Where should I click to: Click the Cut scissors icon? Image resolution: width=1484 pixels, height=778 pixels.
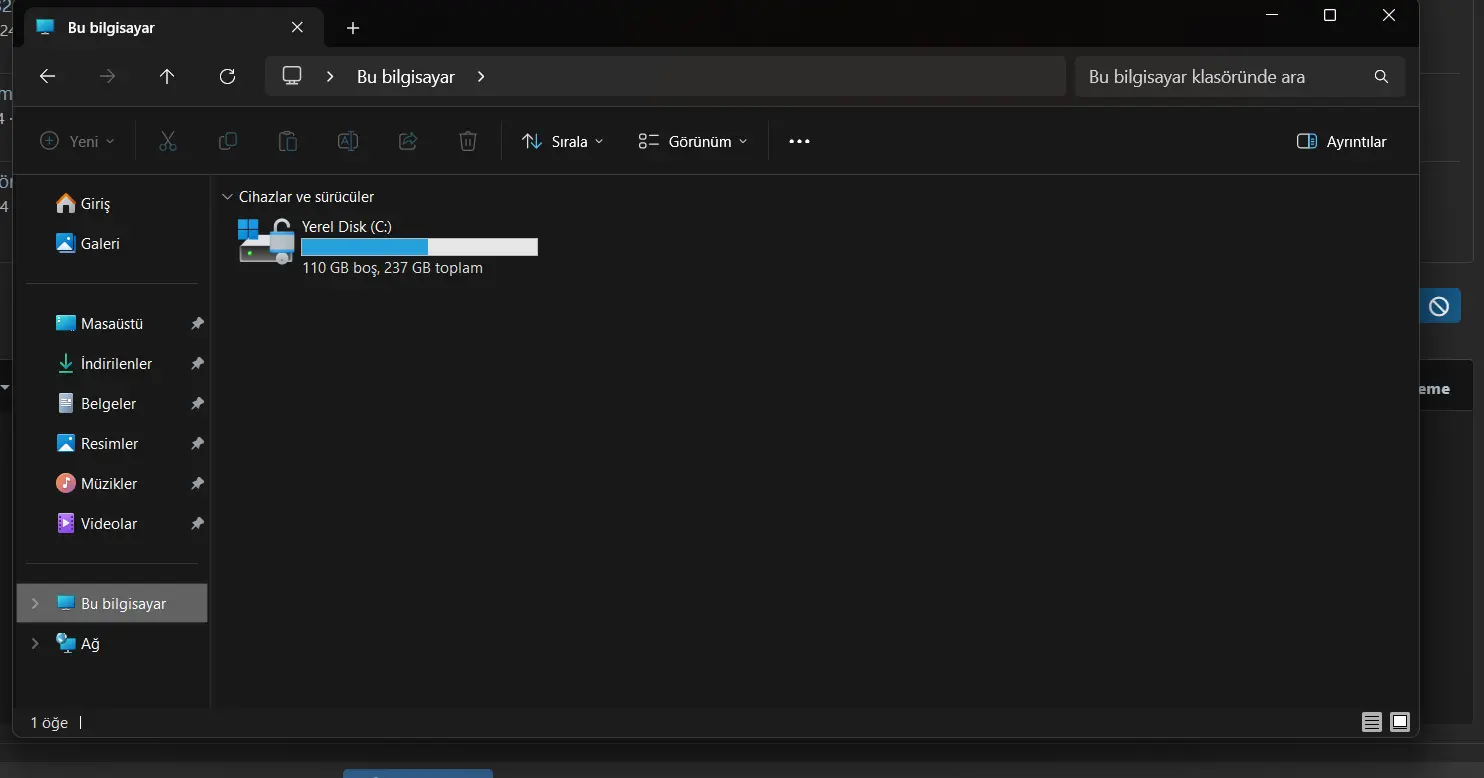(167, 141)
